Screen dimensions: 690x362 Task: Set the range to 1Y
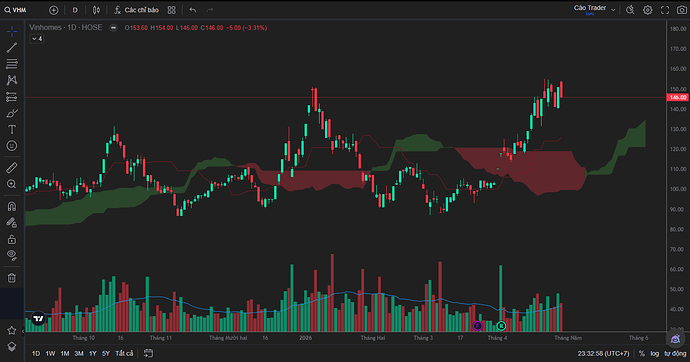[x=92, y=353]
